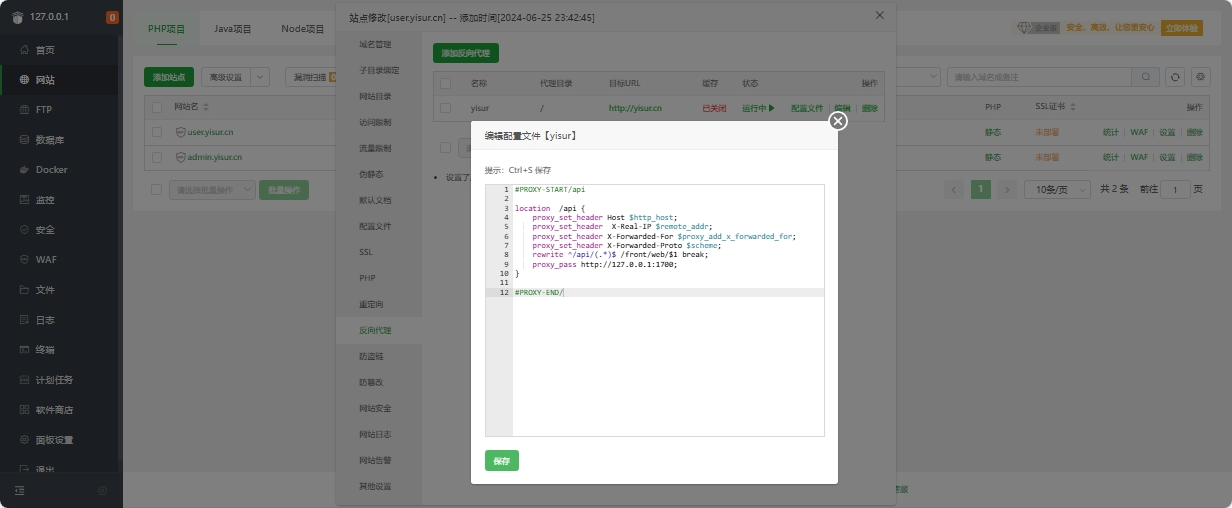This screenshot has width=1232, height=508.
Task: Expand the 高级设置 dropdown arrow
Action: (x=260, y=77)
